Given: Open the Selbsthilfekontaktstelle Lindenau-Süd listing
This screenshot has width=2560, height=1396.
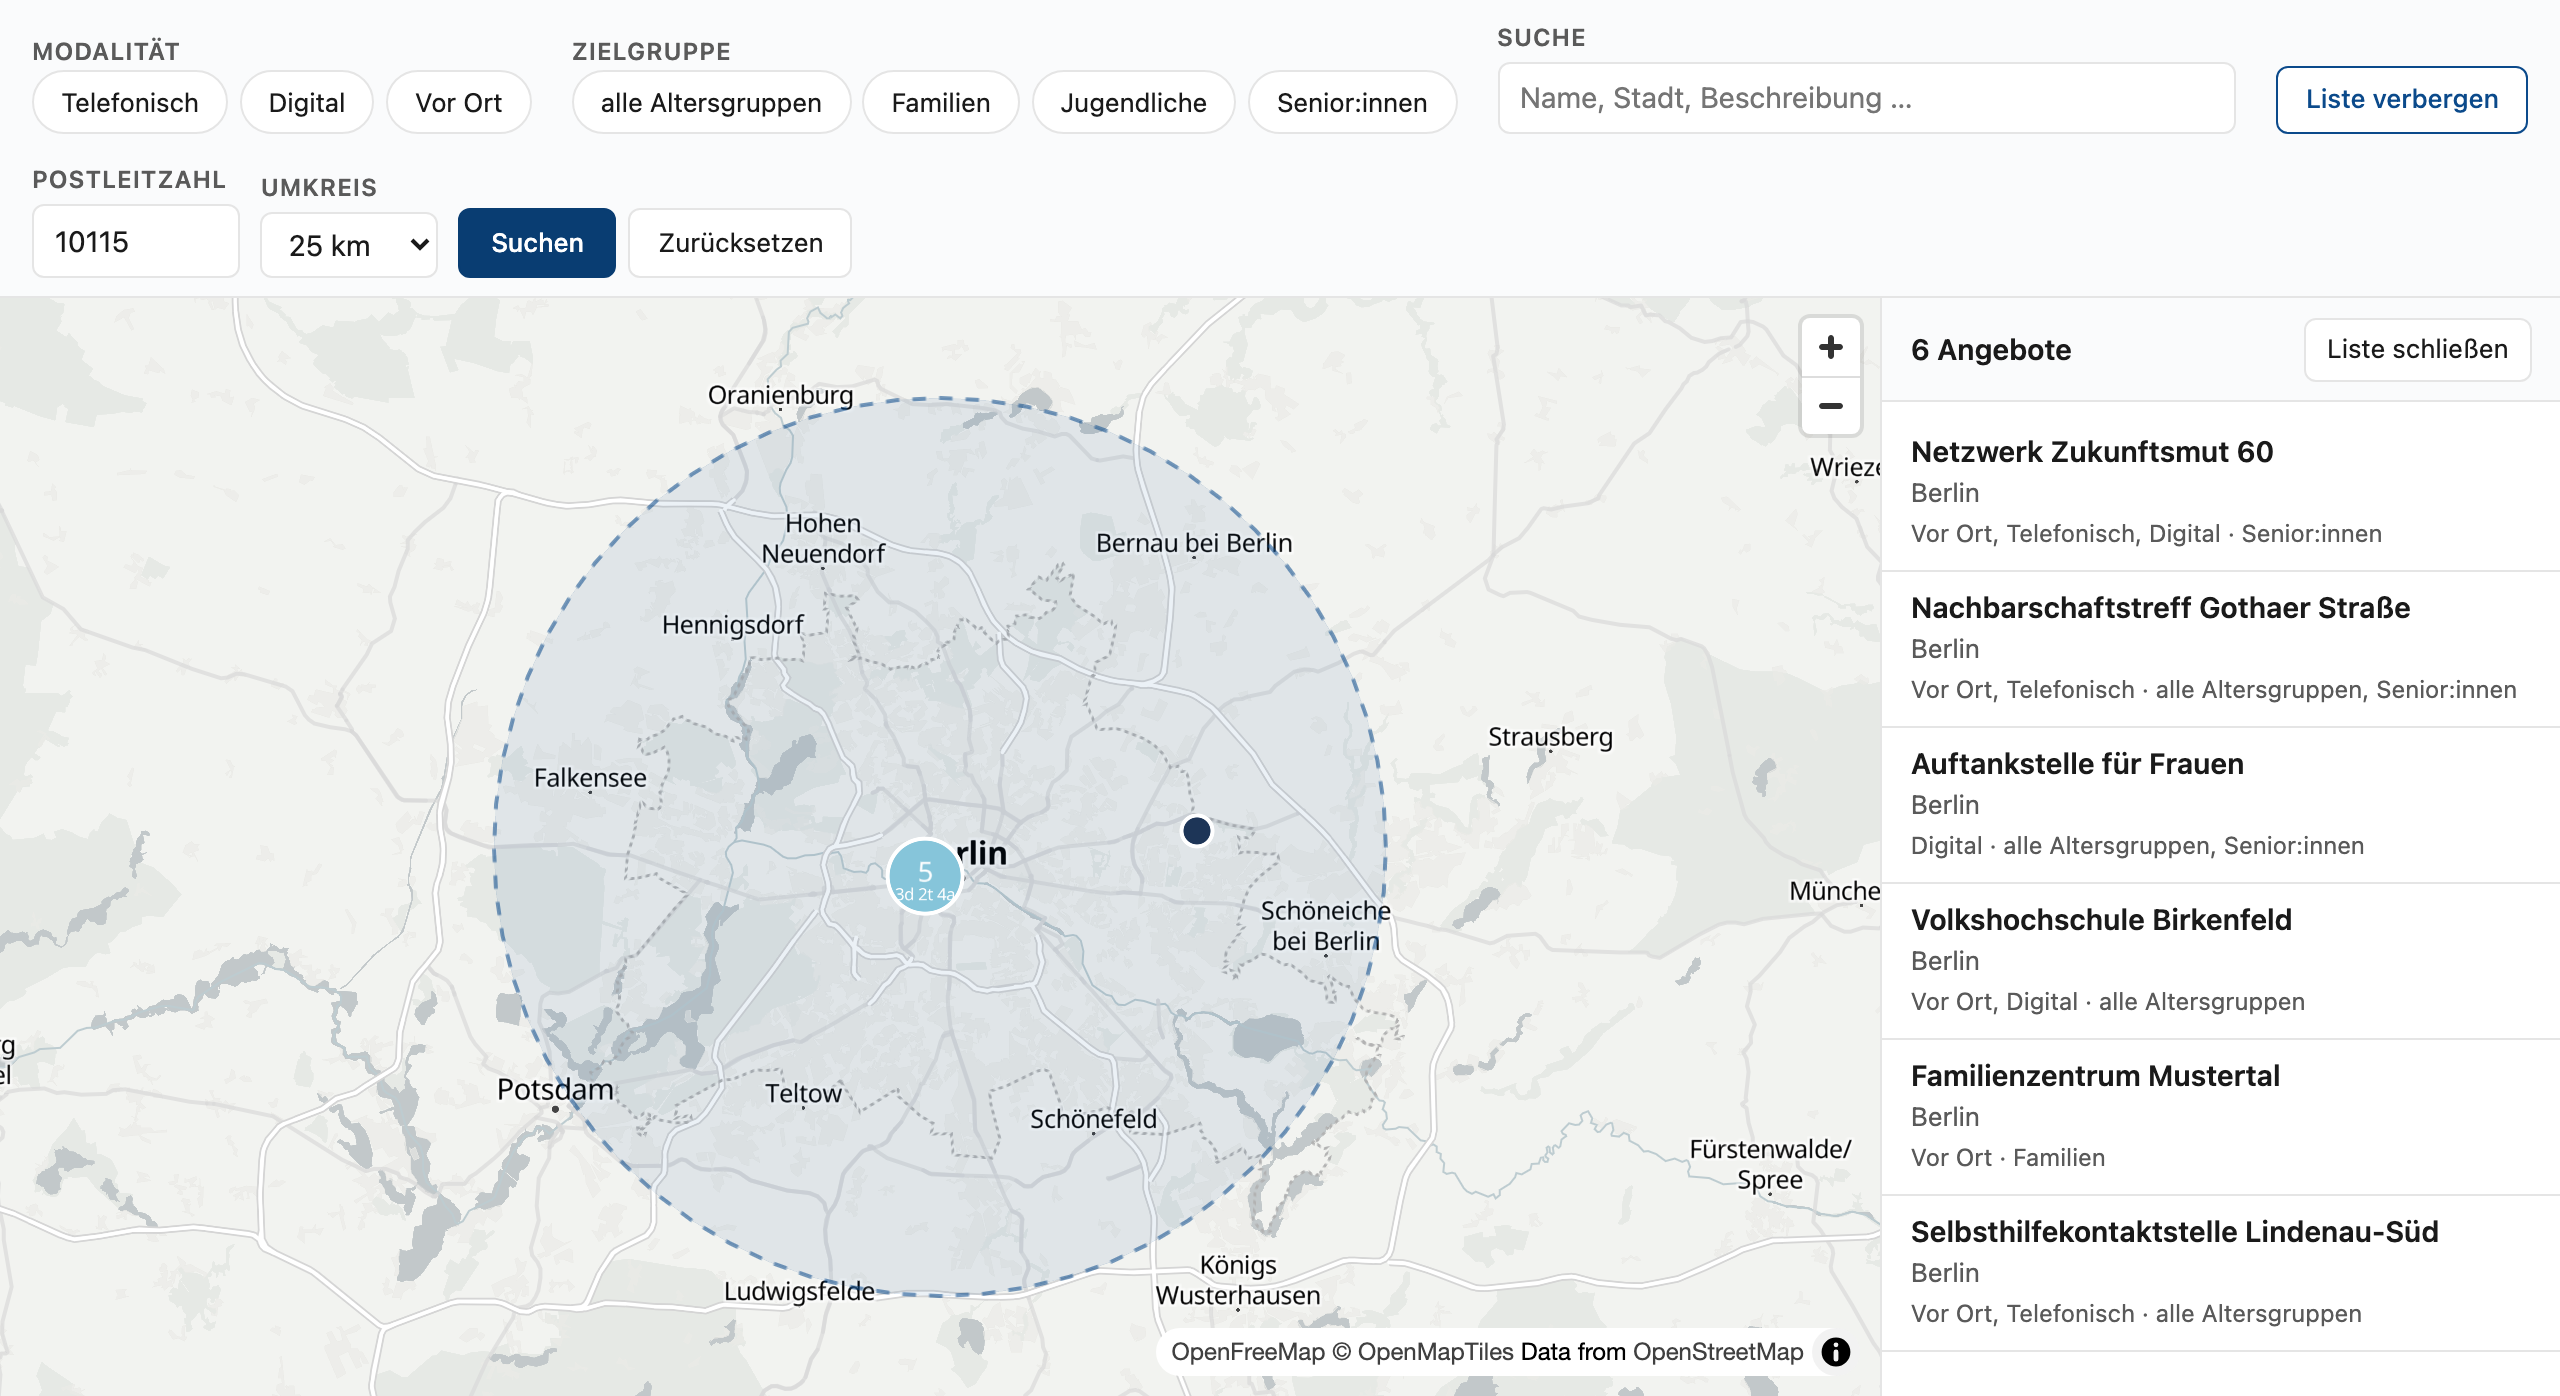Looking at the screenshot, I should [x=2220, y=1272].
